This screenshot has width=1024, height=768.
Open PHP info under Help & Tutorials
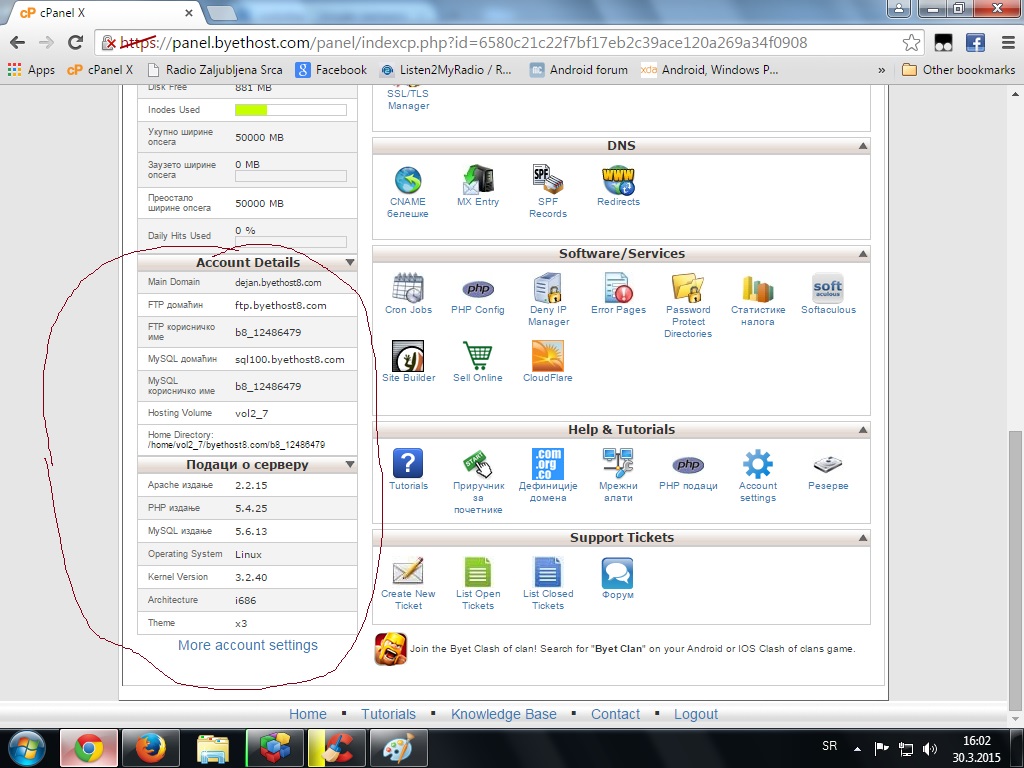pos(688,464)
